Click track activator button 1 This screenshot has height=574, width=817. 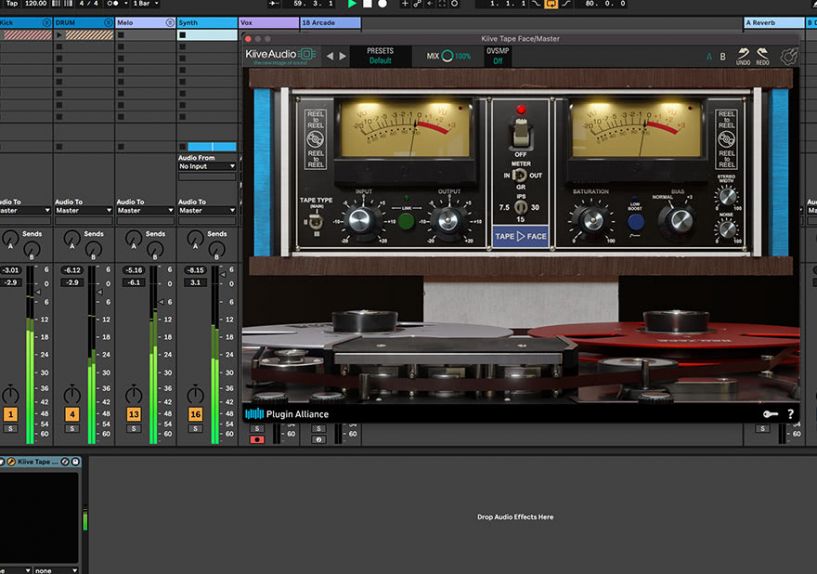[10, 414]
